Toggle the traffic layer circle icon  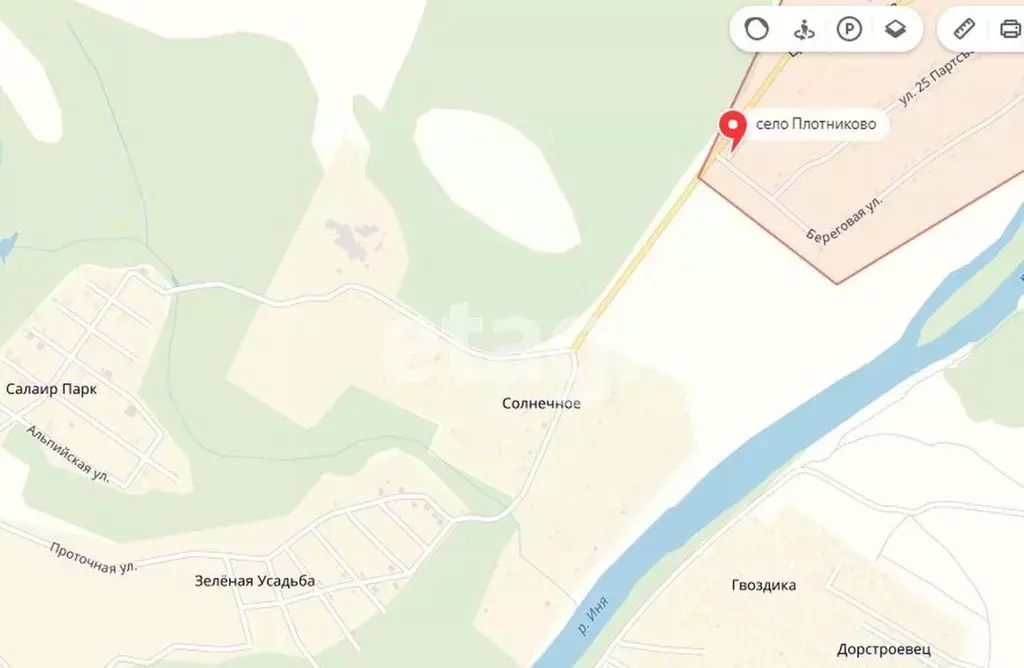click(757, 29)
